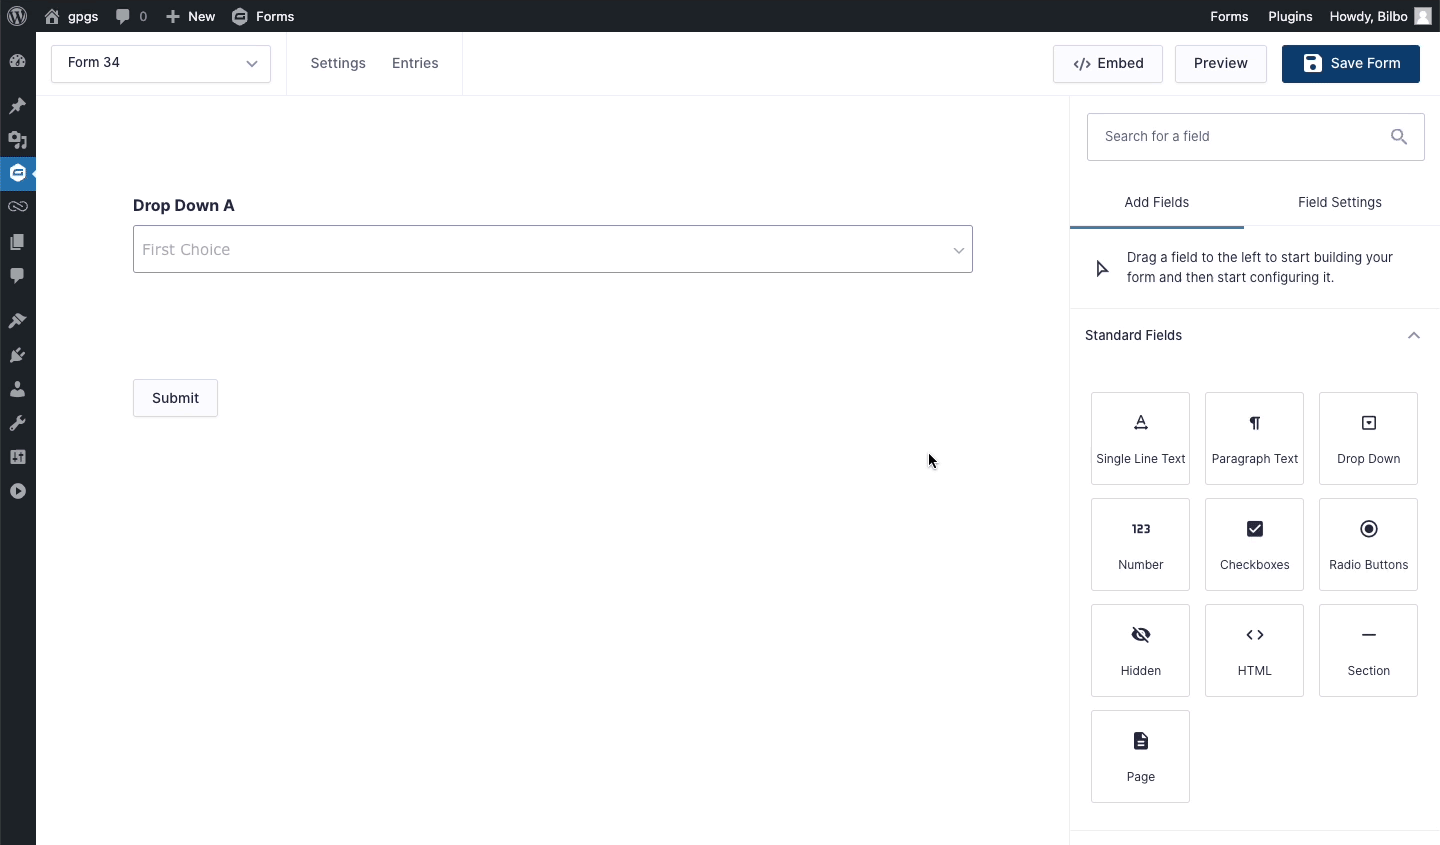Open Tools wrench icon in sidebar
The width and height of the screenshot is (1440, 845).
pyautogui.click(x=17, y=423)
